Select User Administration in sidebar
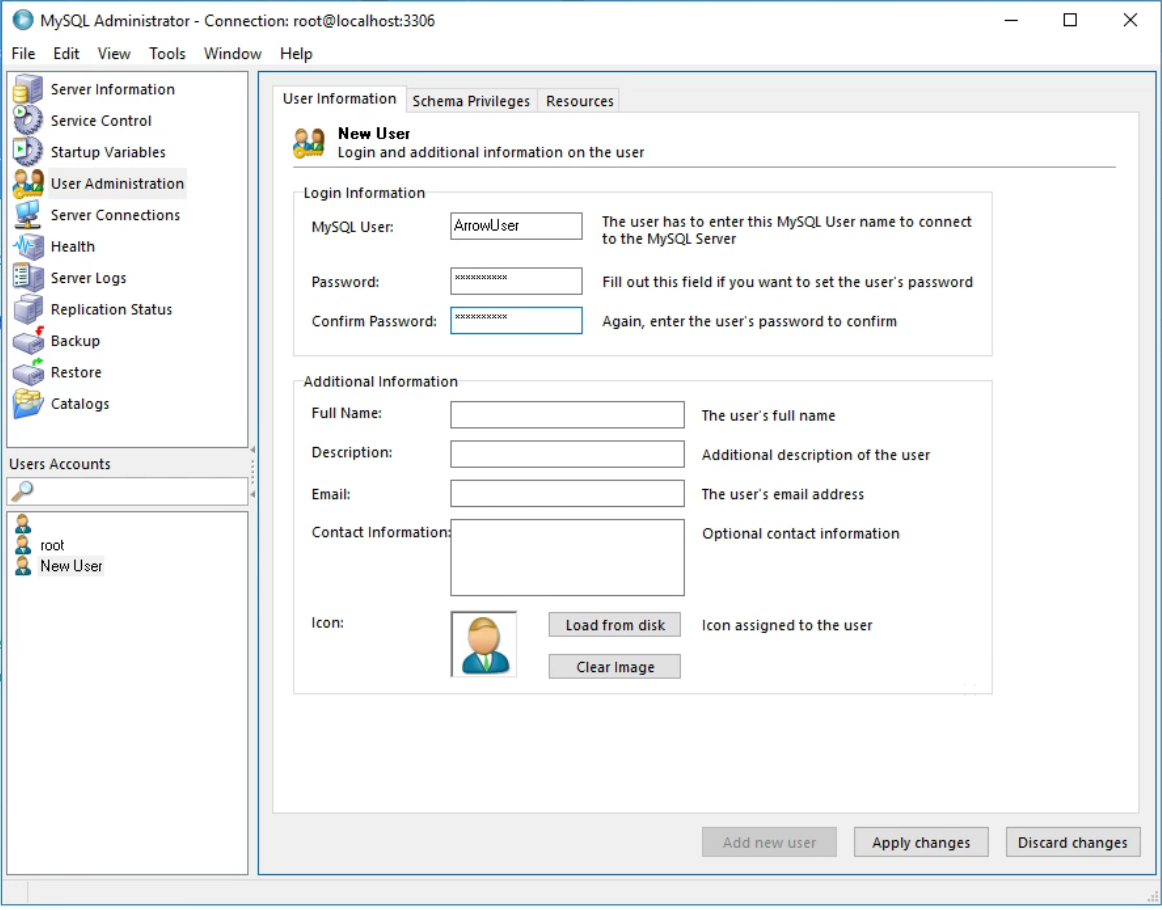 point(117,183)
